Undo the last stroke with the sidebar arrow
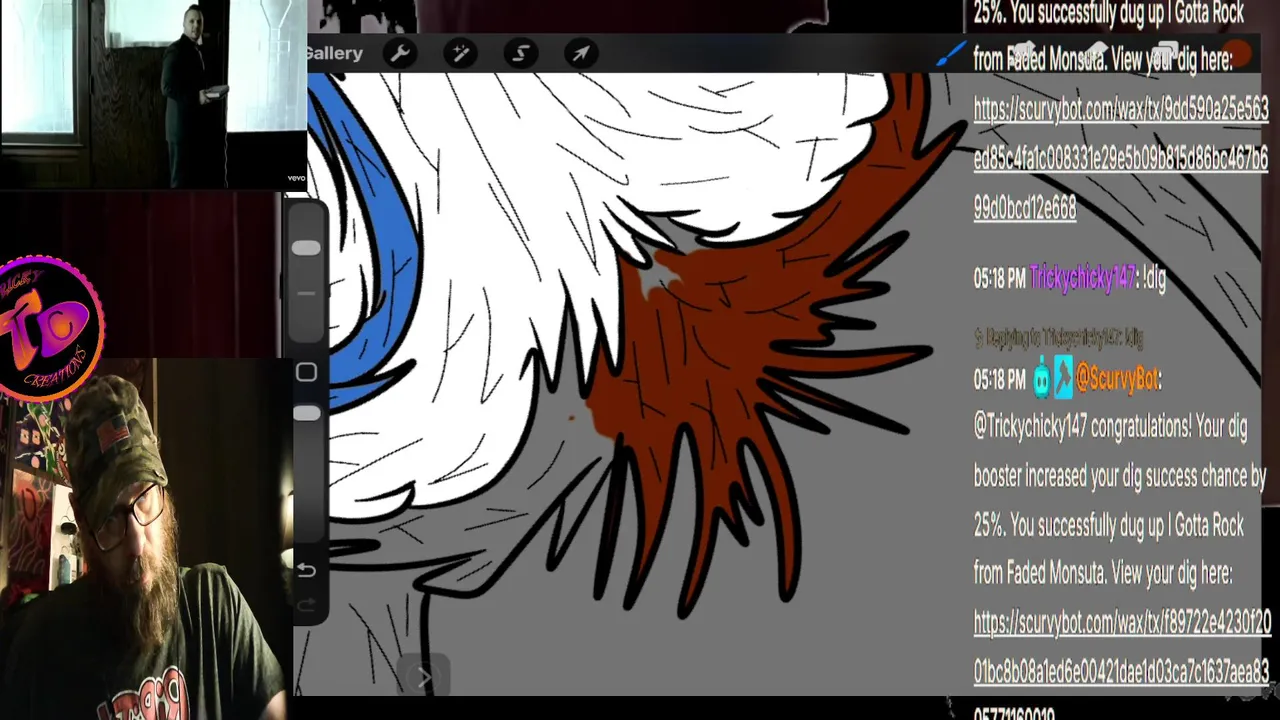This screenshot has height=720, width=1280. (x=307, y=570)
